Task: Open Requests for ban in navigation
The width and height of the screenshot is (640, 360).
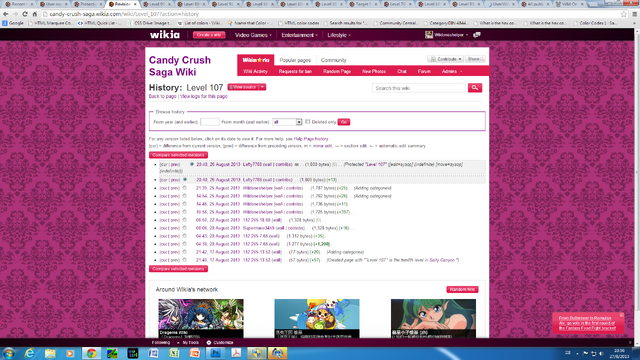Action: (295, 71)
